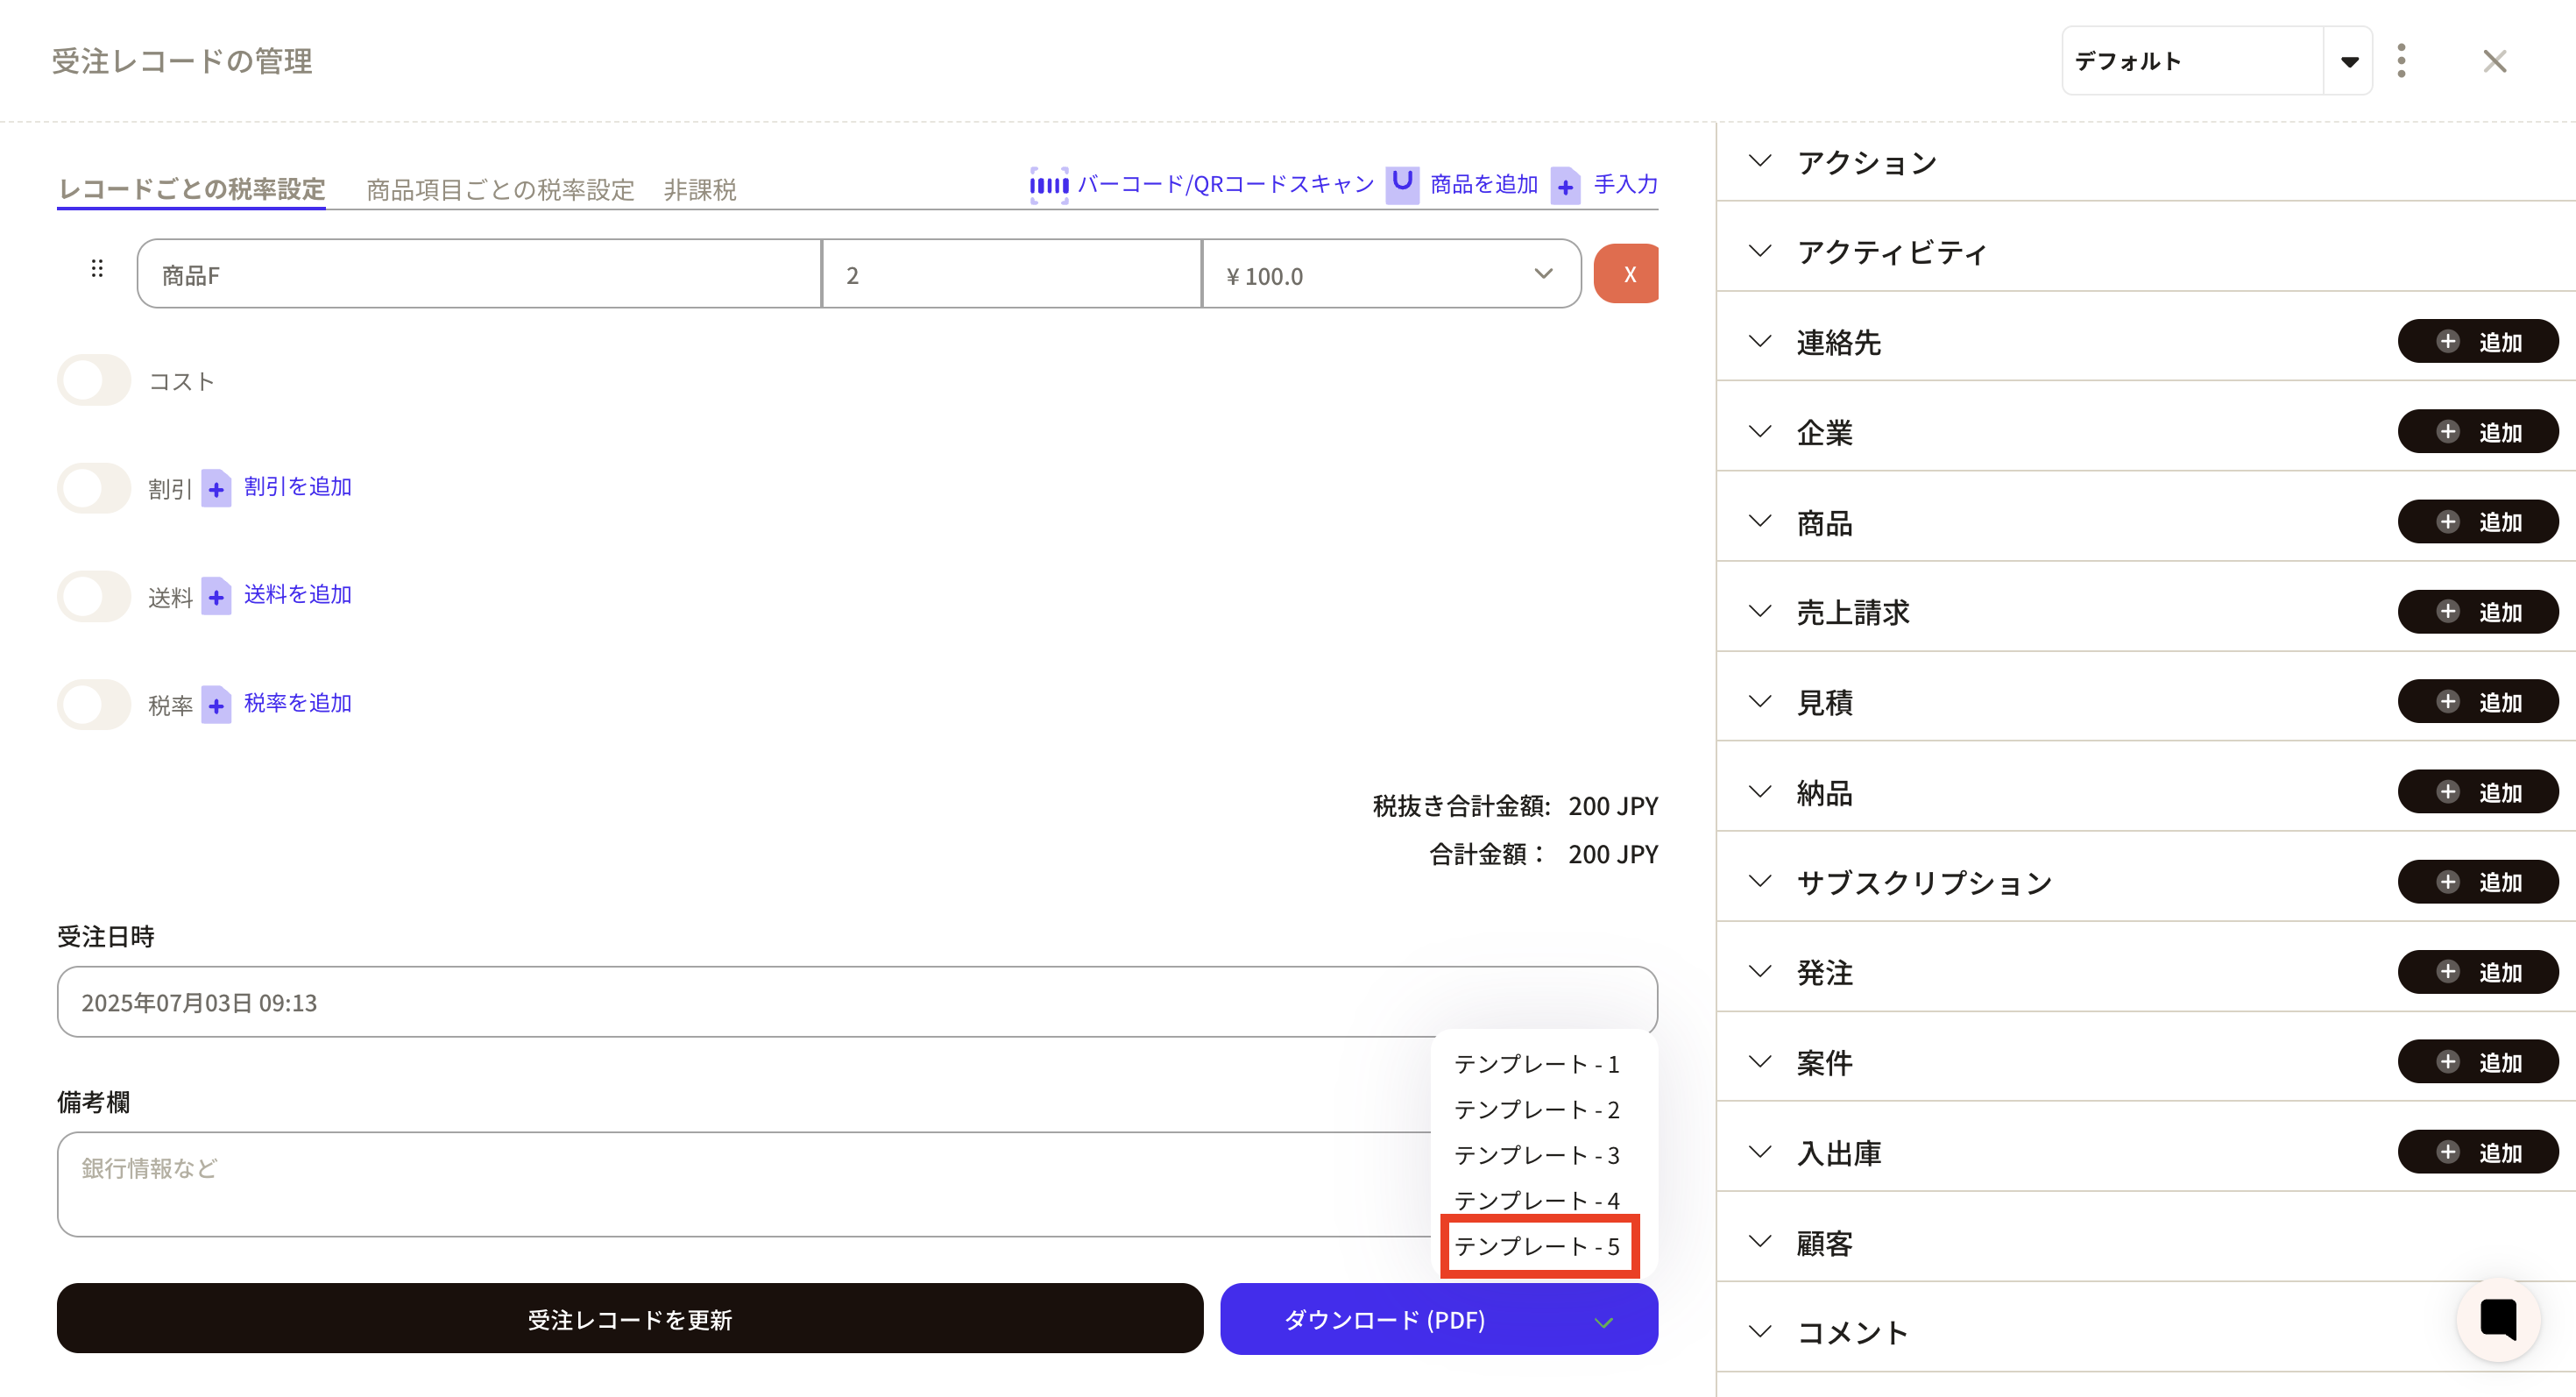
Task: Switch on the 送料 toggle
Action: pyautogui.click(x=94, y=597)
